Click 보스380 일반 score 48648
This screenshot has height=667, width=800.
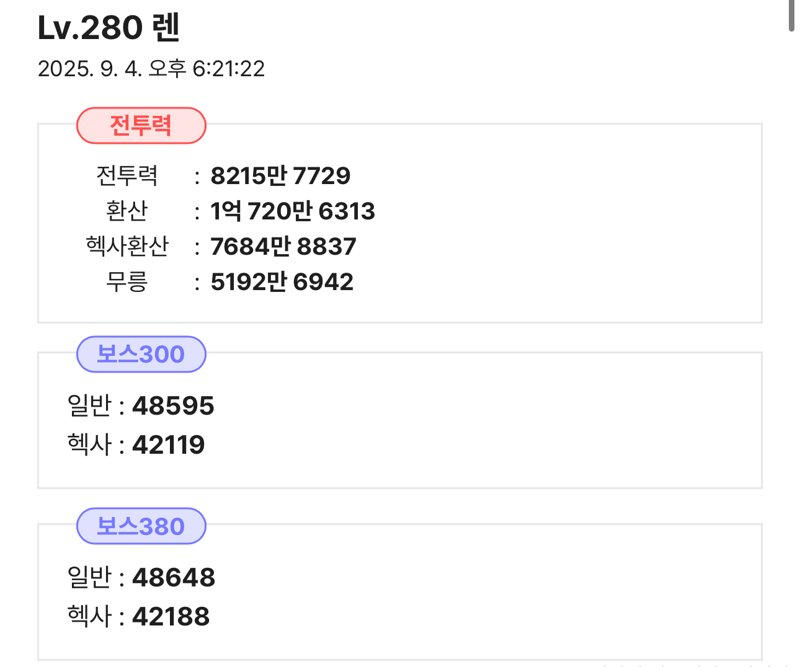174,578
